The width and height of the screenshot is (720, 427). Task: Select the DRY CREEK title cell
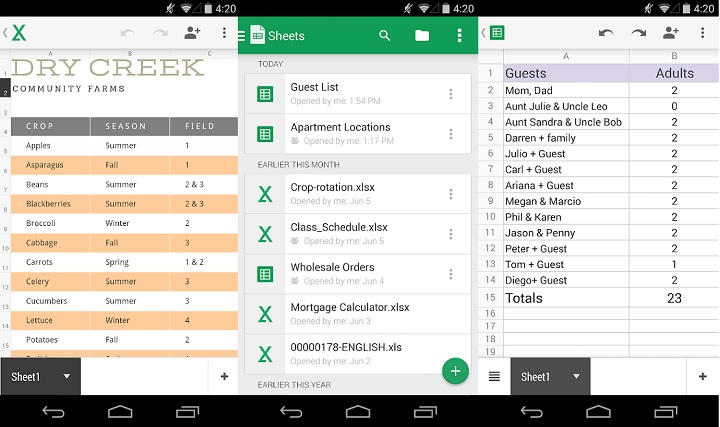107,67
